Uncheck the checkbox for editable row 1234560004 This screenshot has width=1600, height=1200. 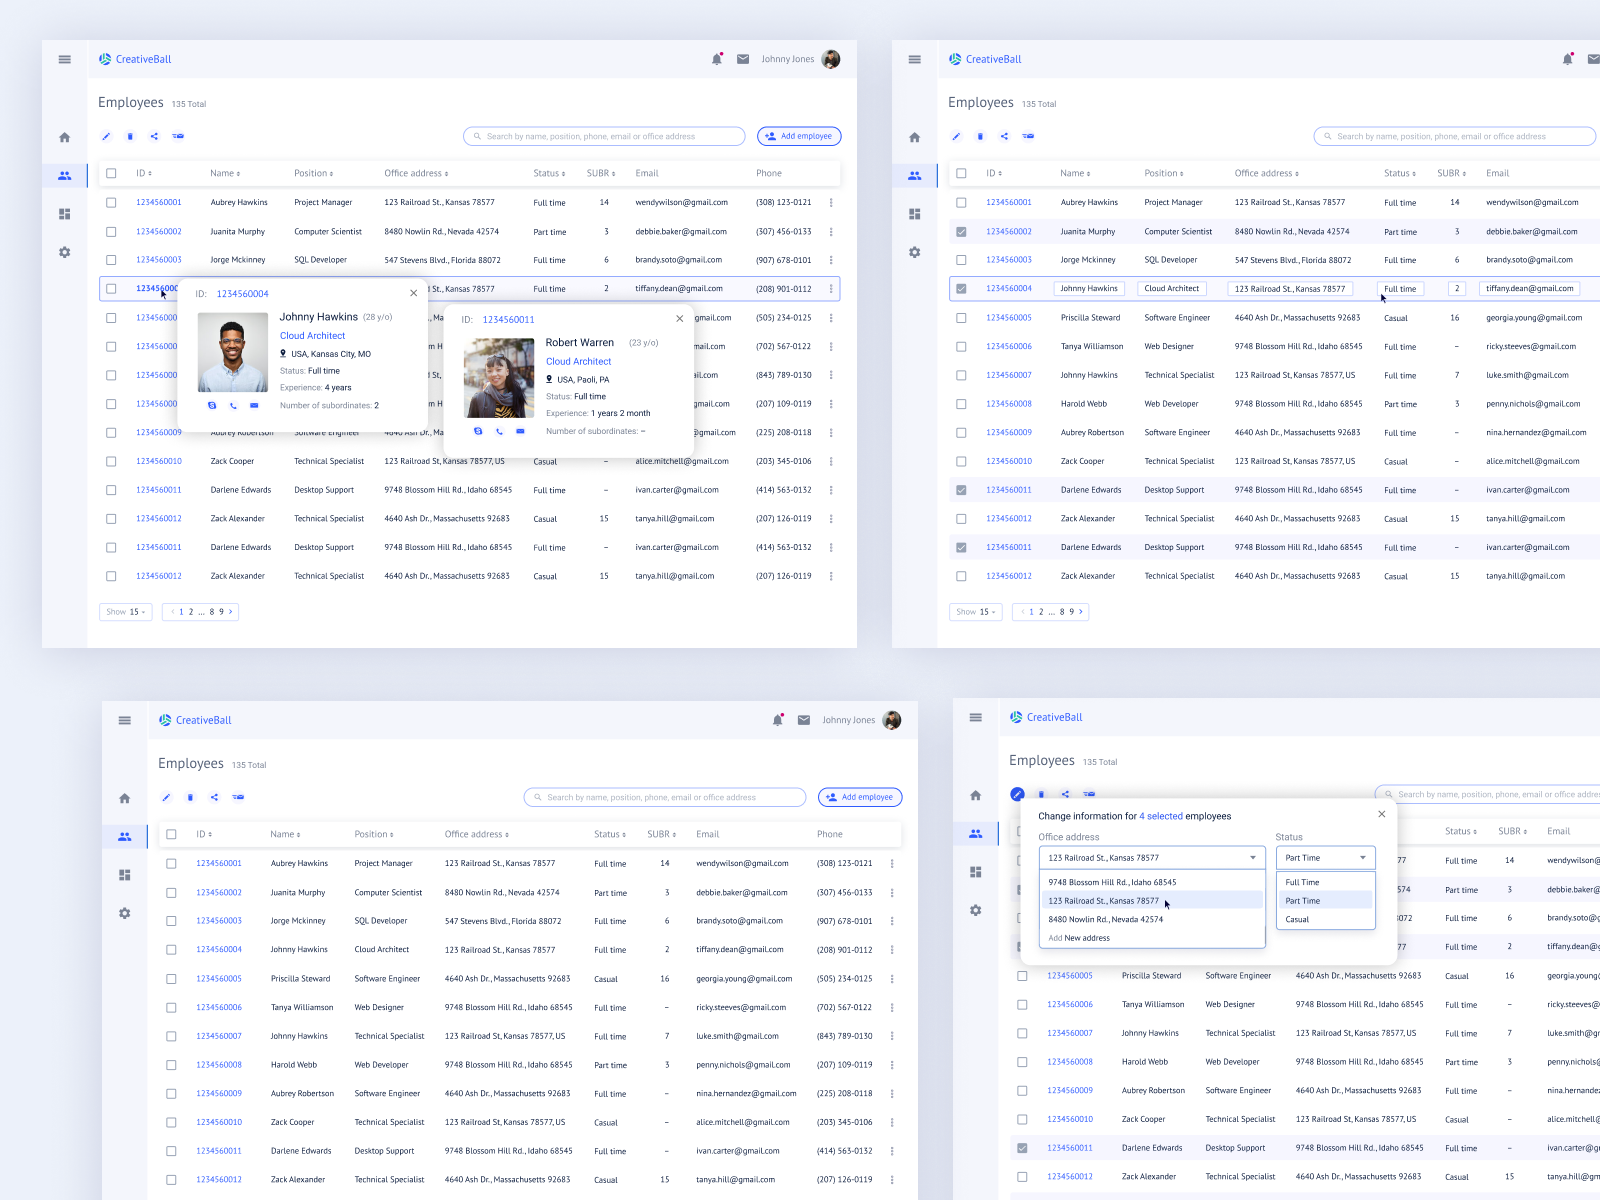pos(961,289)
